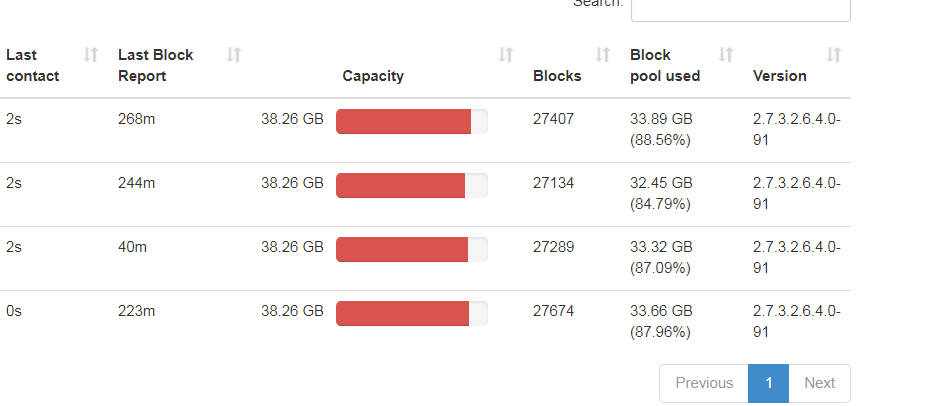Click sort icon for Blocks column
This screenshot has width=936, height=406.
pyautogui.click(x=603, y=54)
